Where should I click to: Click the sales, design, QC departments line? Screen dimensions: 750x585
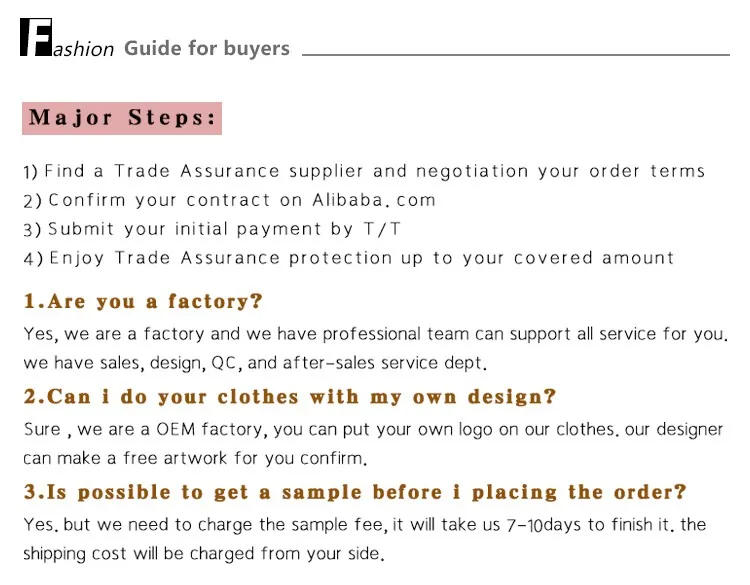point(255,362)
